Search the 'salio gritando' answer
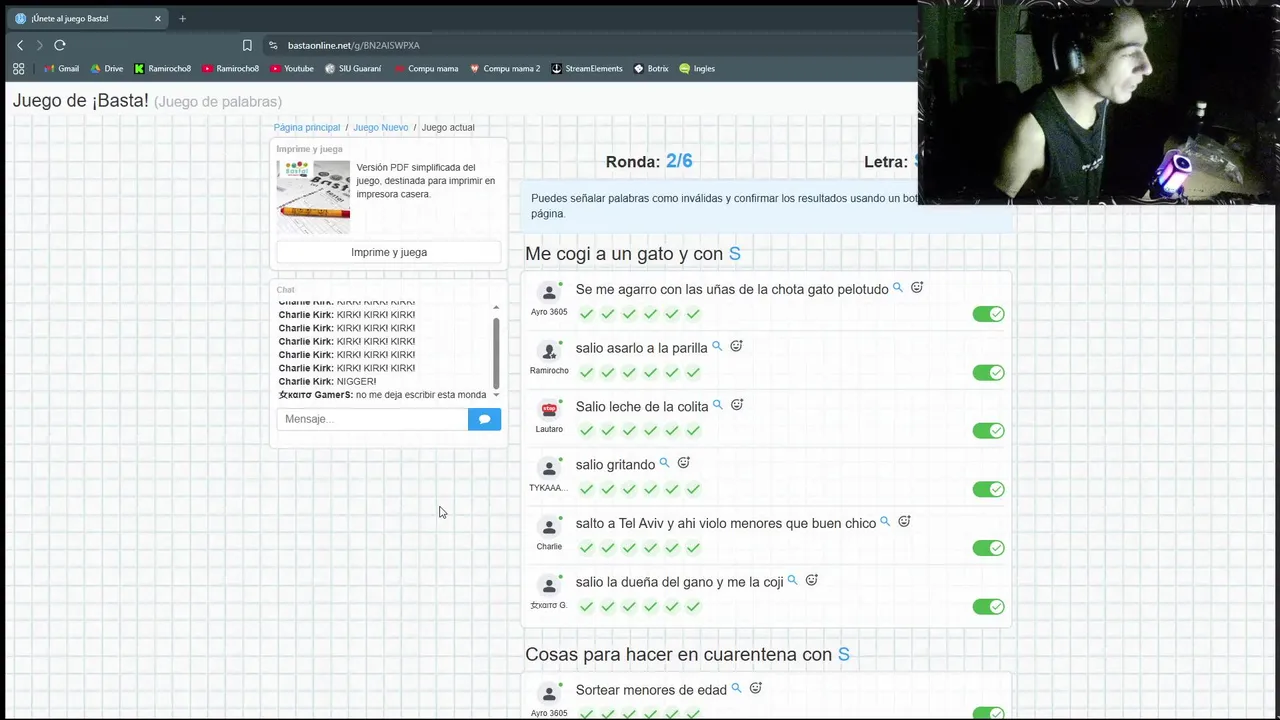1280x720 pixels. coord(665,463)
